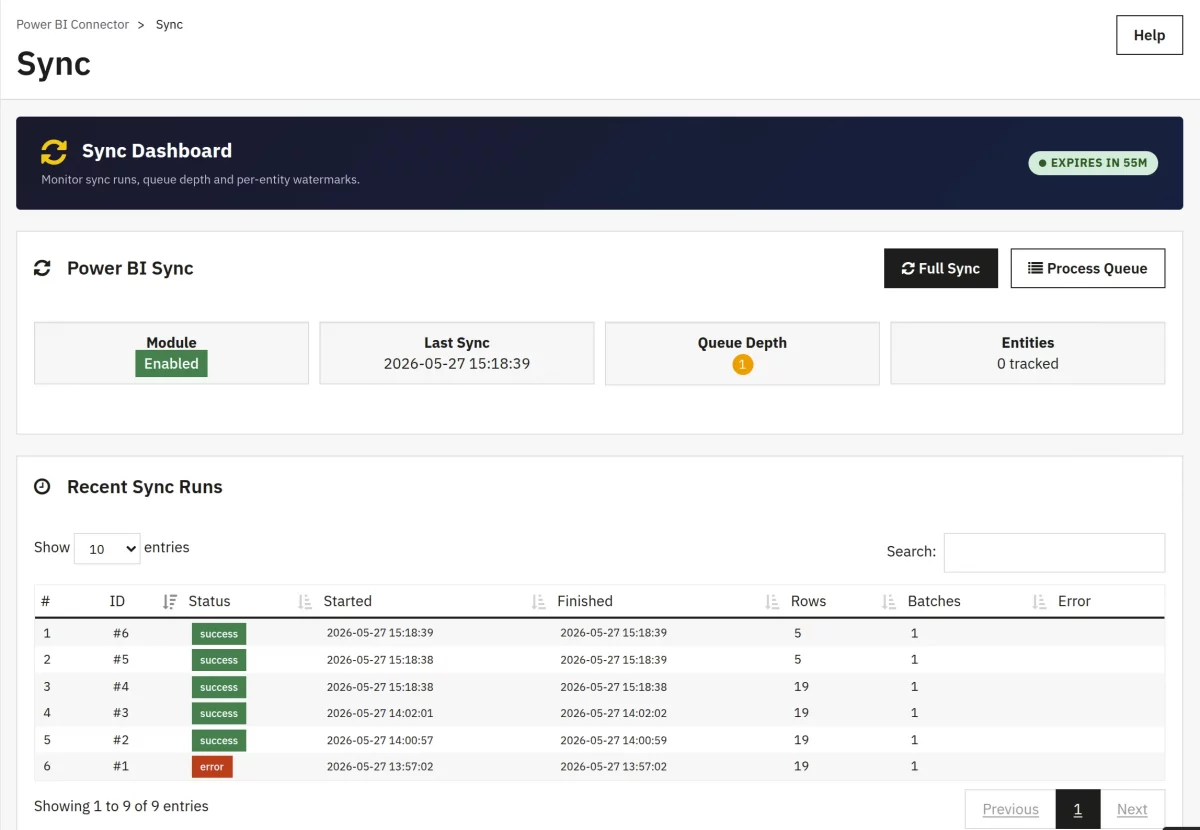Click the orange Queue Depth badge
Viewport: 1200px width, 830px height.
742,365
